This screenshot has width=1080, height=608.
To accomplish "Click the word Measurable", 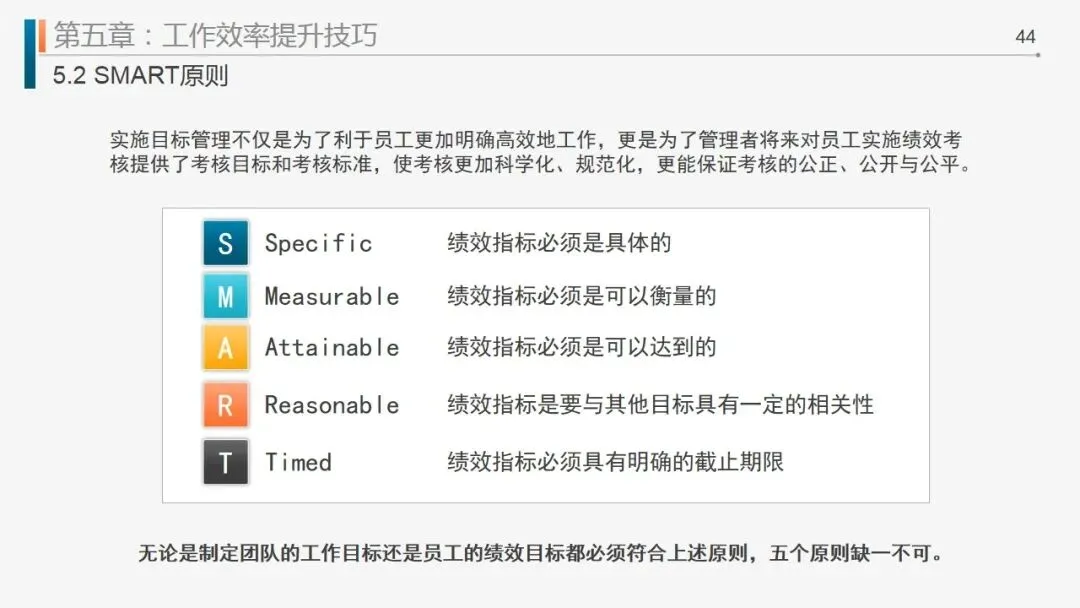I will pos(331,296).
